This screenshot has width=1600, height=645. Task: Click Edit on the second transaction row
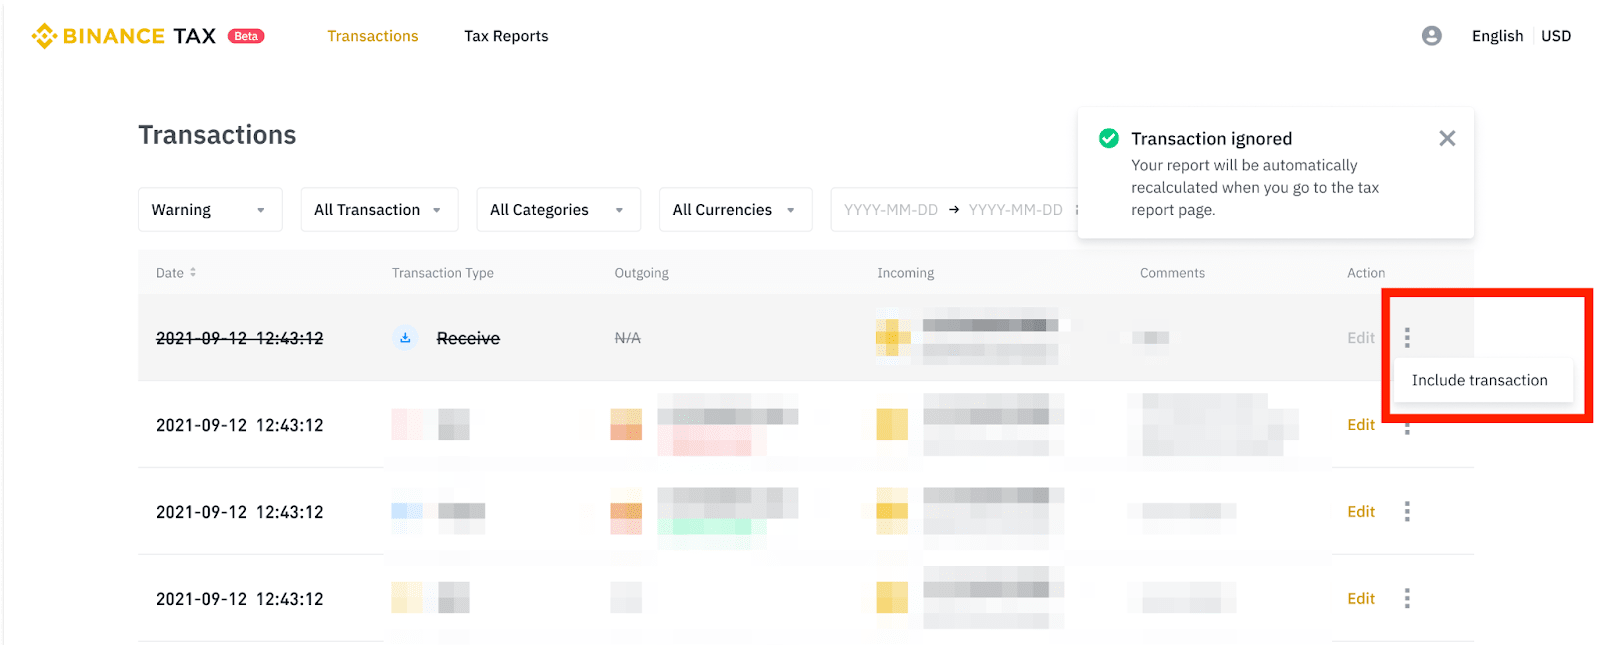click(x=1361, y=425)
